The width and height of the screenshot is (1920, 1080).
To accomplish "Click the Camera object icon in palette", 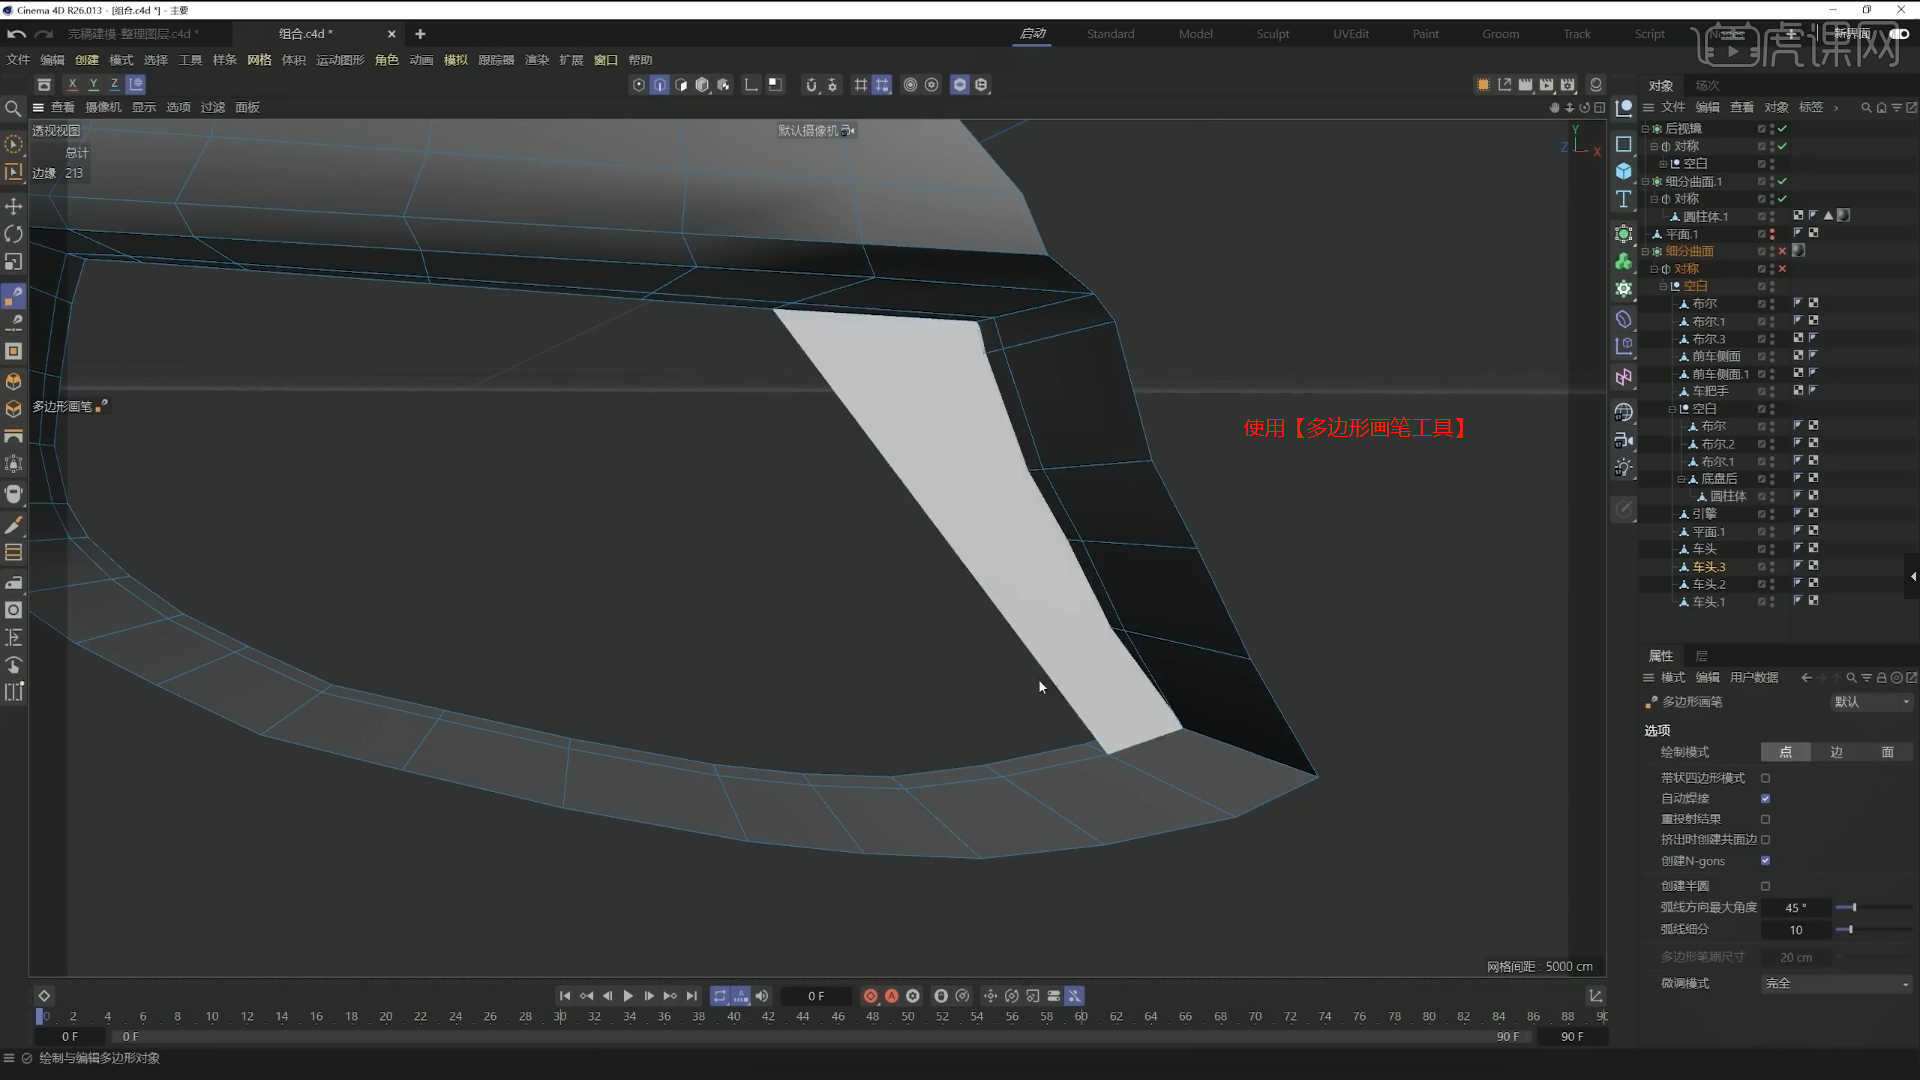I will (1624, 440).
